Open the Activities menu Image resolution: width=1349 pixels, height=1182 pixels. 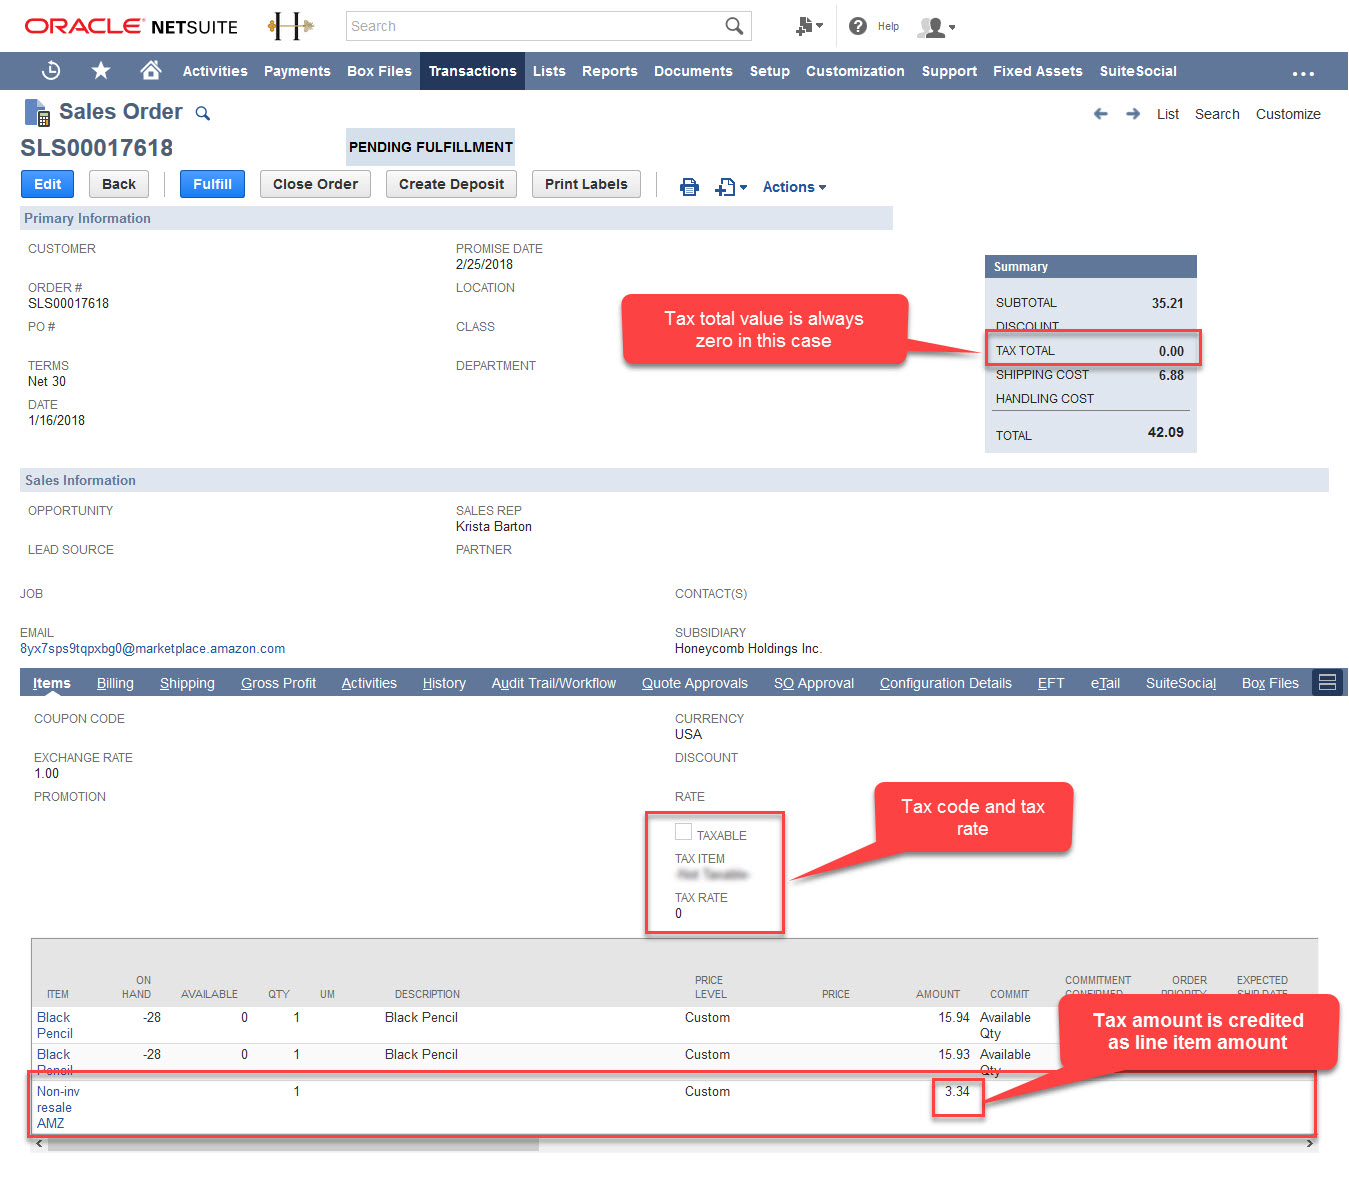coord(215,71)
